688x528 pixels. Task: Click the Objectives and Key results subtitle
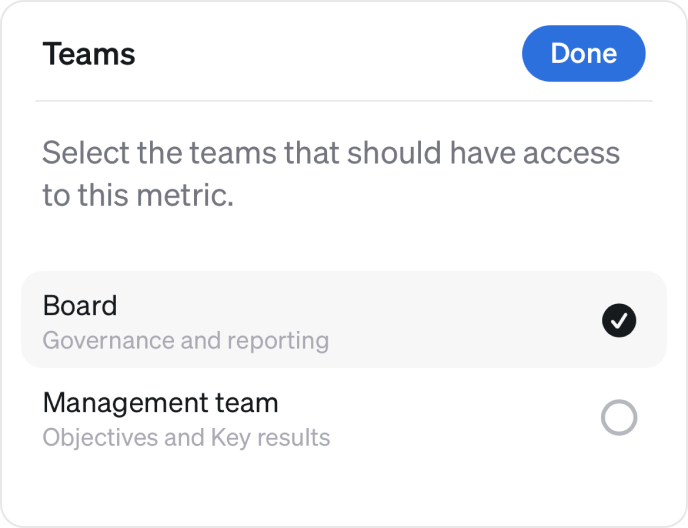186,438
